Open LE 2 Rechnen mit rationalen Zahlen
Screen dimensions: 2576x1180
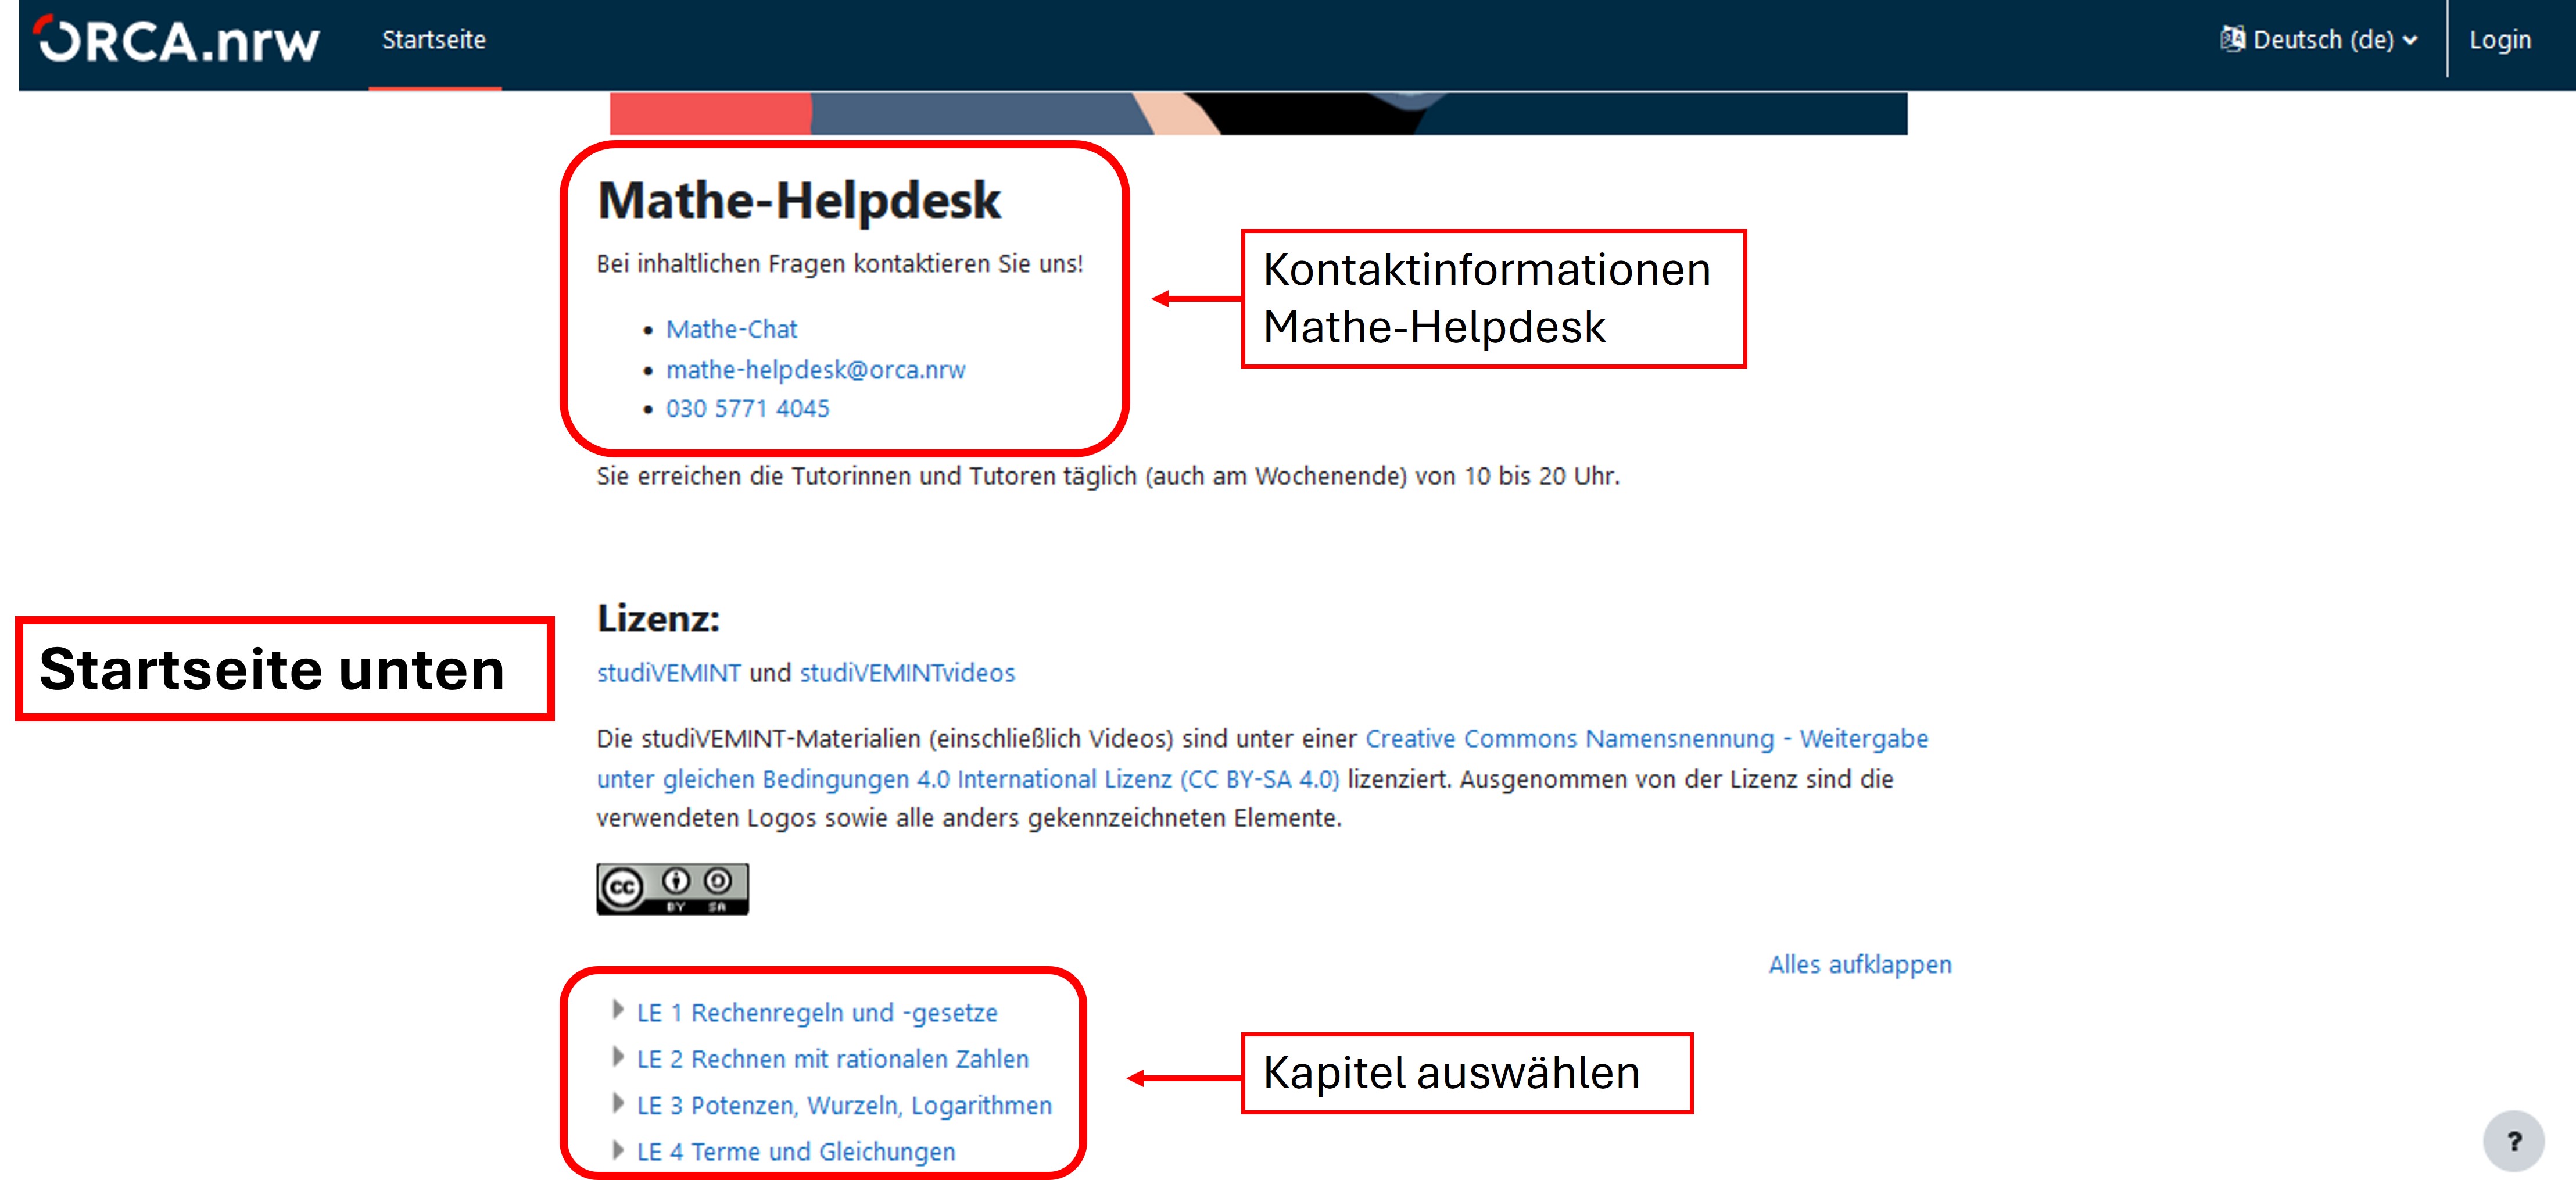click(833, 1059)
